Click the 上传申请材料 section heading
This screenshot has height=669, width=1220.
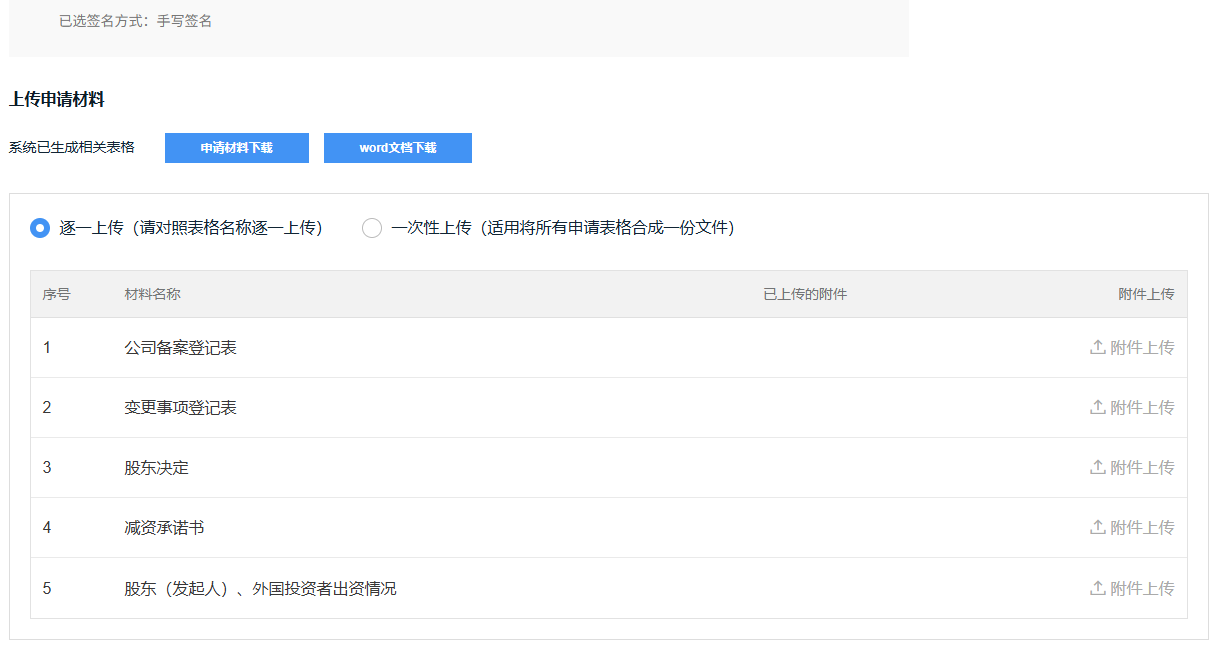[57, 99]
